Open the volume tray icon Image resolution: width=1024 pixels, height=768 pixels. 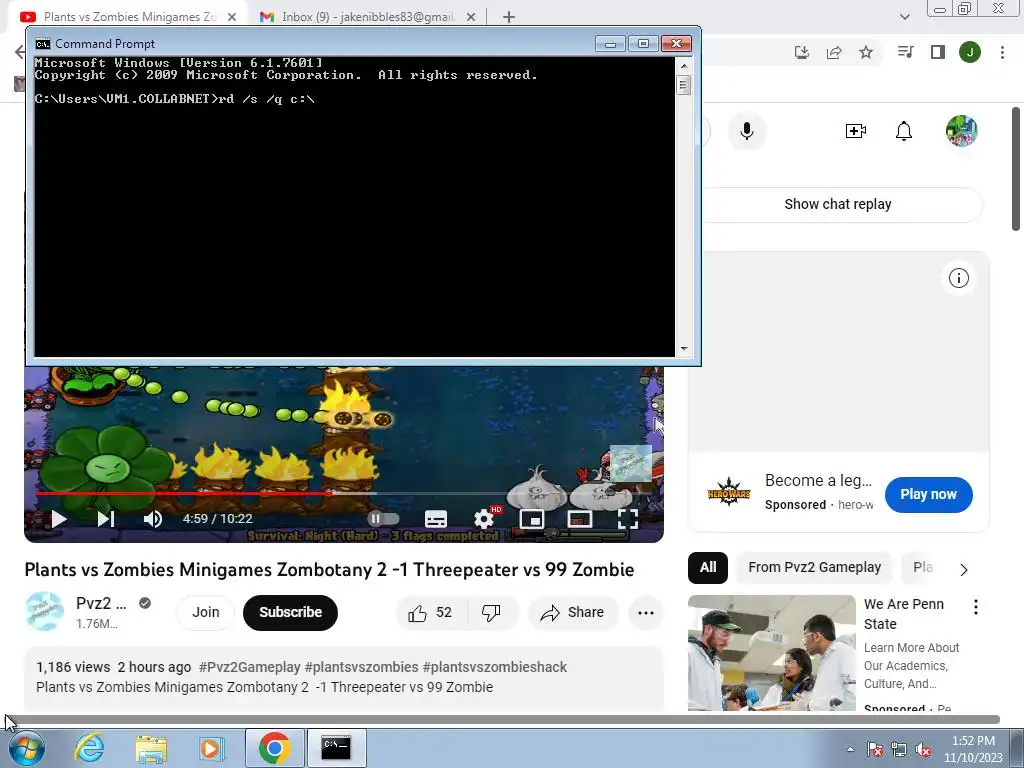pyautogui.click(x=923, y=749)
